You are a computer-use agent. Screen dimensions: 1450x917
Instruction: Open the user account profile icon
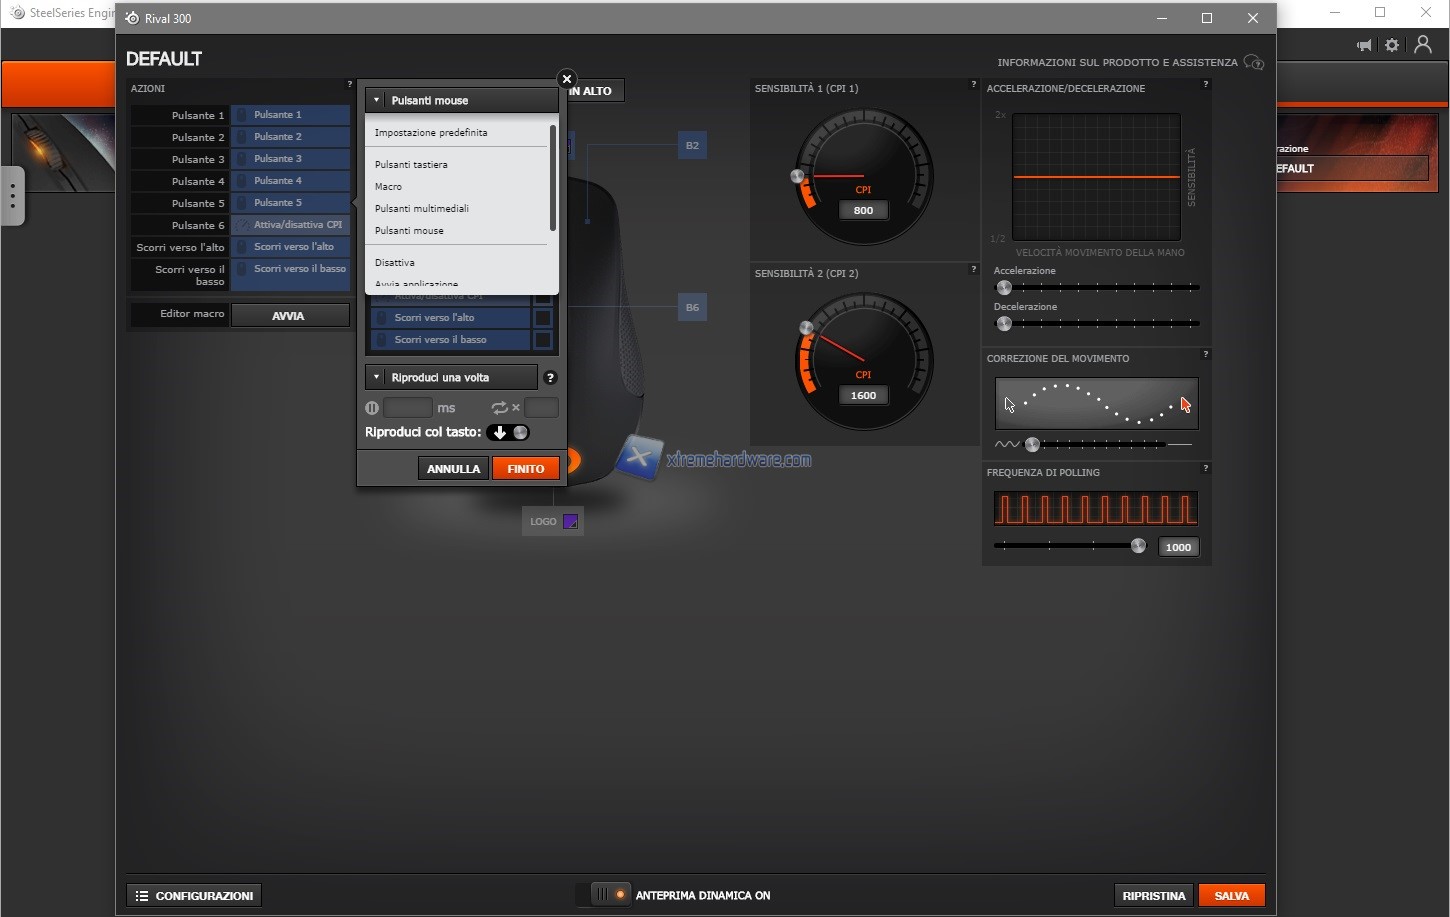pos(1422,45)
